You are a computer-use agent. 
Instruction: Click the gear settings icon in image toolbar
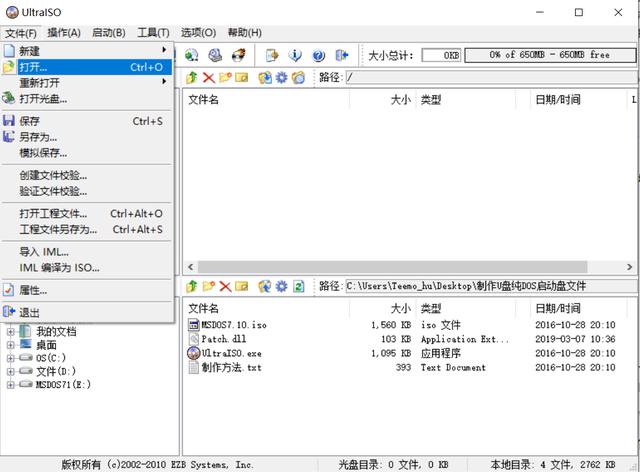pyautogui.click(x=282, y=77)
